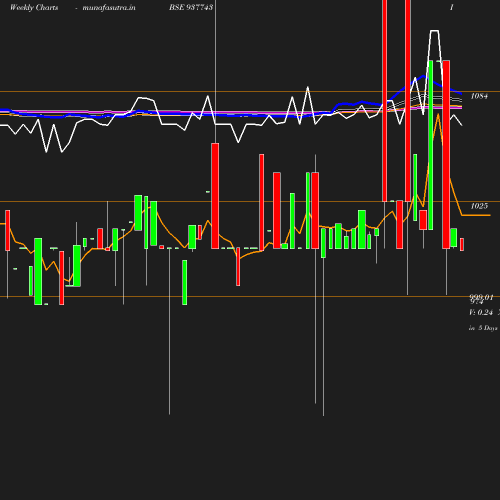Click the "V: 0.24" volume value

click(x=481, y=312)
